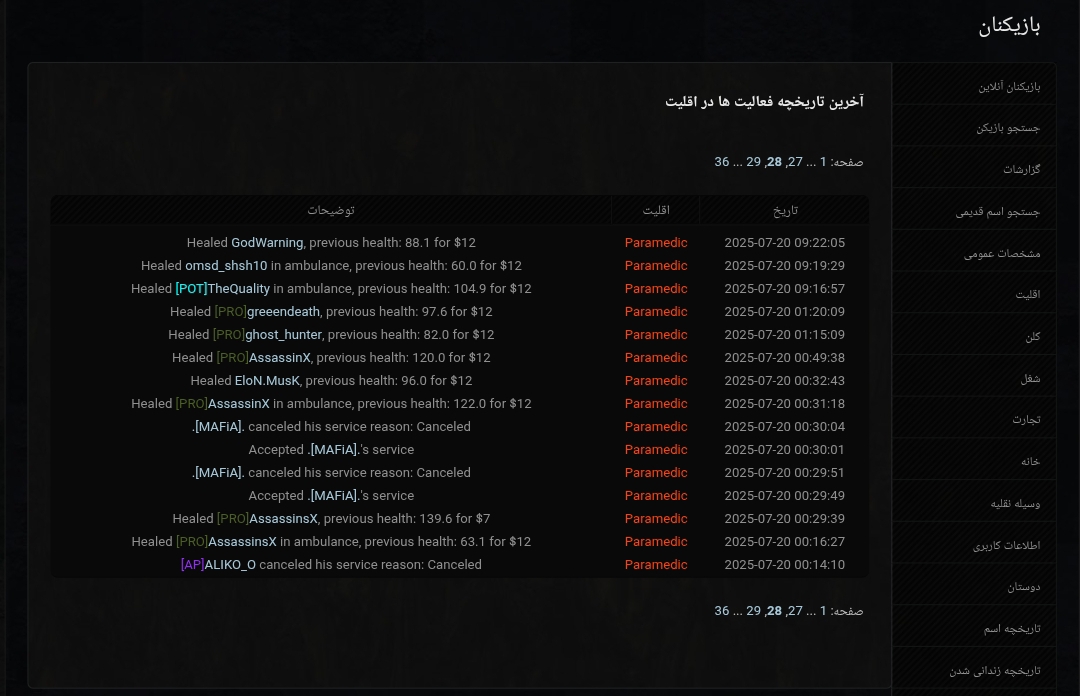Image resolution: width=1080 pixels, height=696 pixels.
Task: Open [AP]ALIKO_O player link
Action: click(x=218, y=565)
